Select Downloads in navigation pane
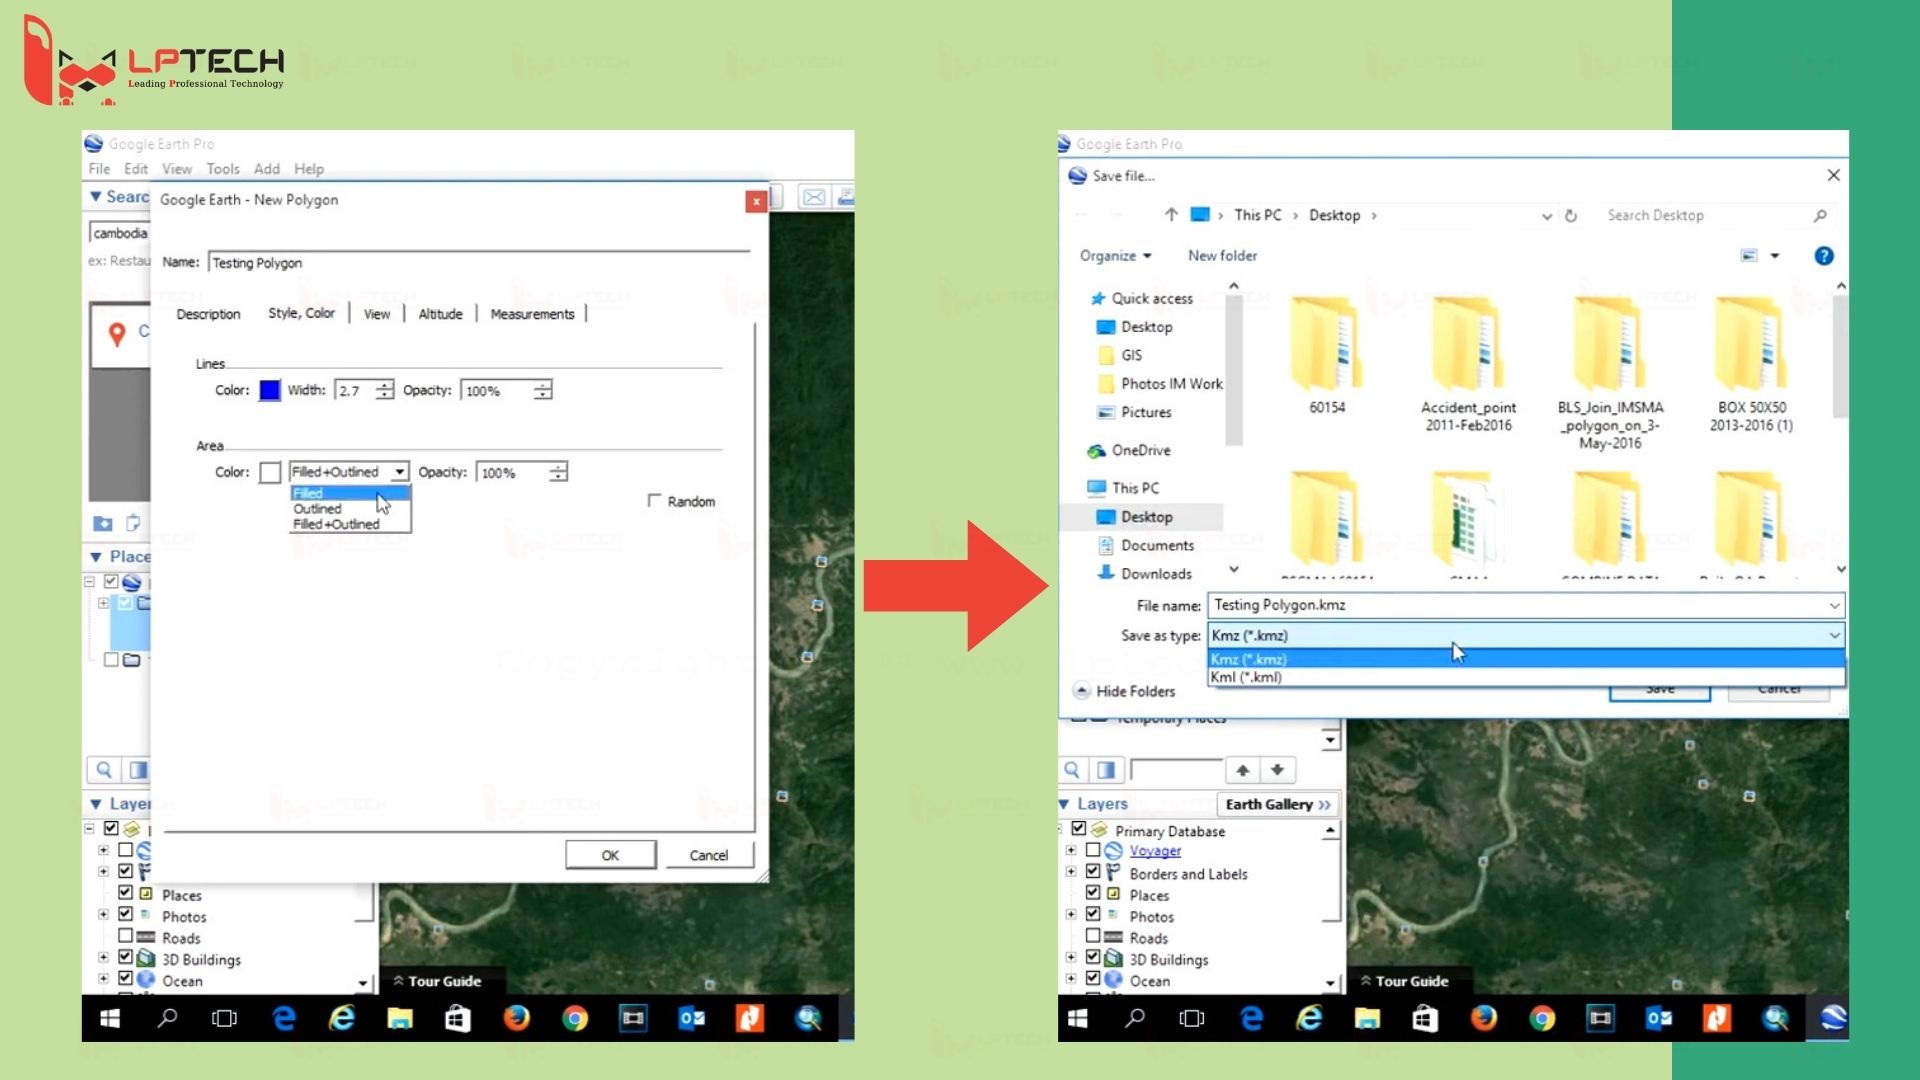Screen dimensions: 1920x1080 pos(1145,574)
